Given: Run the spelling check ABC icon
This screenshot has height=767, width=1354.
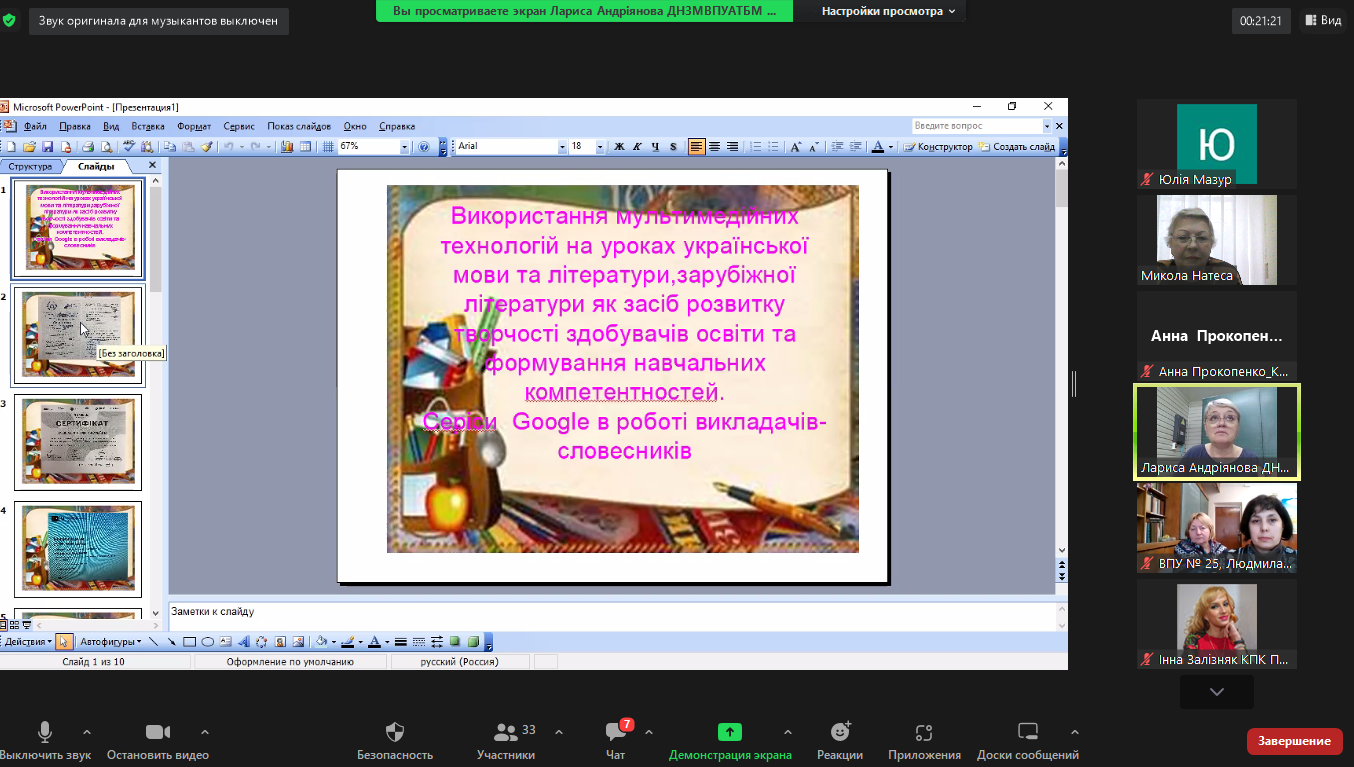Looking at the screenshot, I should coord(128,146).
